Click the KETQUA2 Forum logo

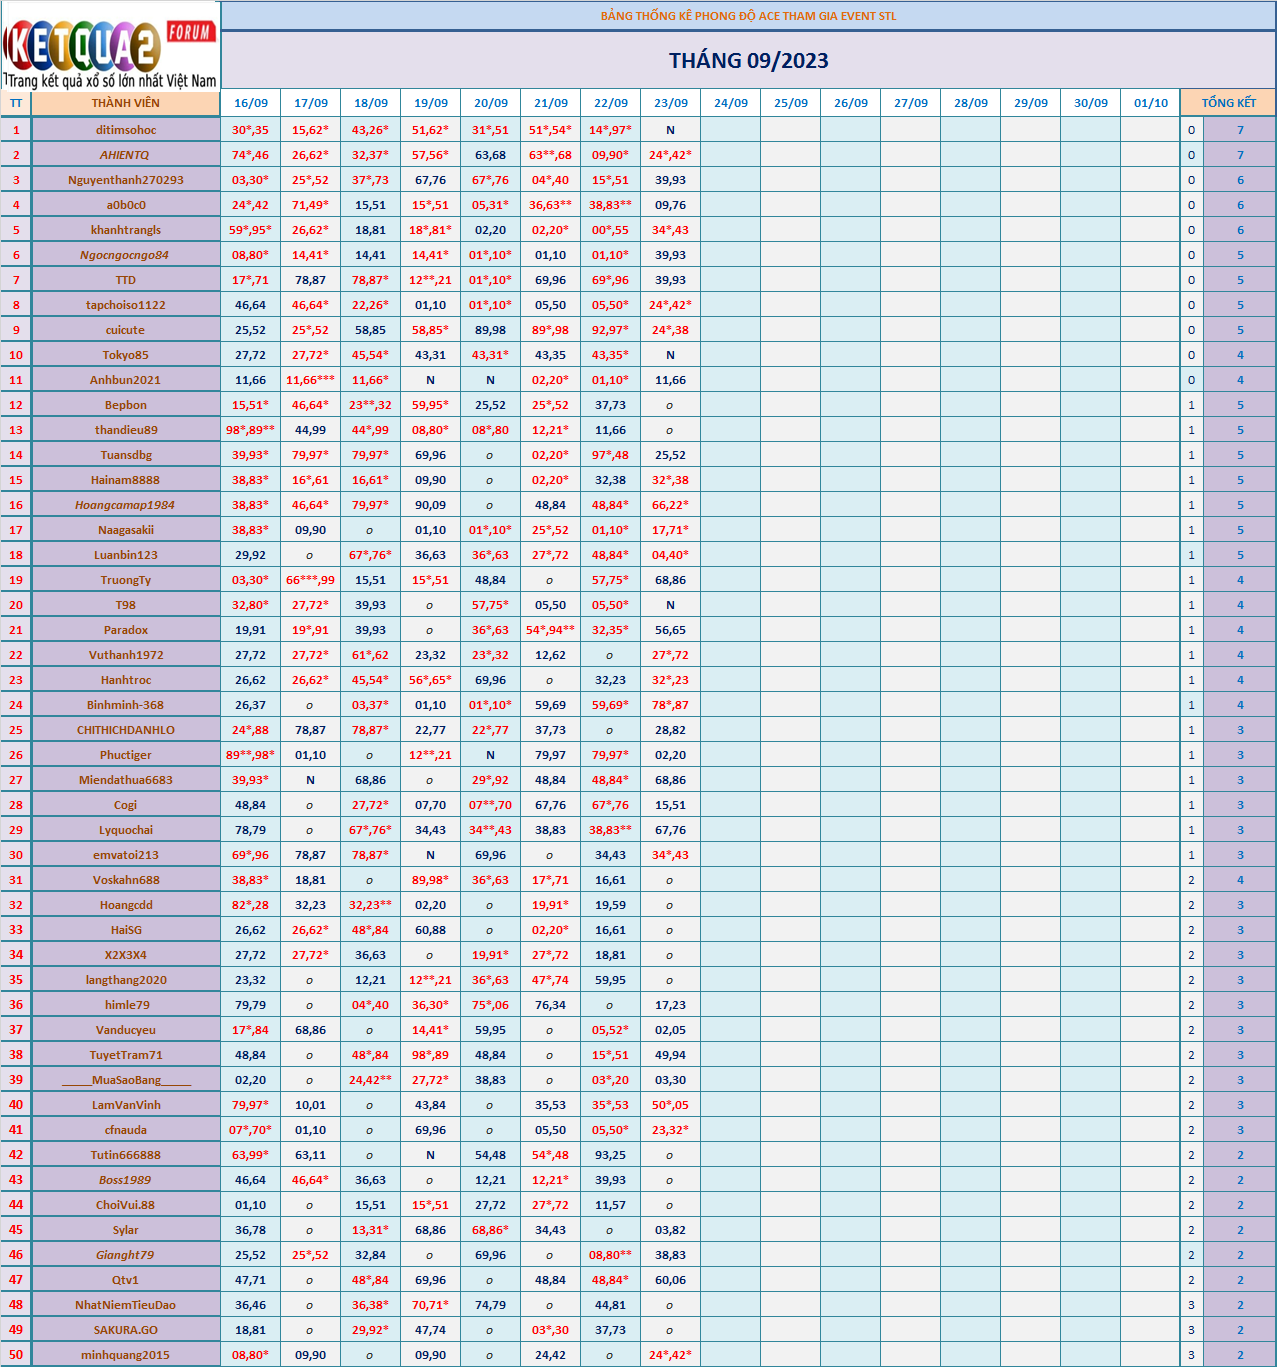point(110,46)
